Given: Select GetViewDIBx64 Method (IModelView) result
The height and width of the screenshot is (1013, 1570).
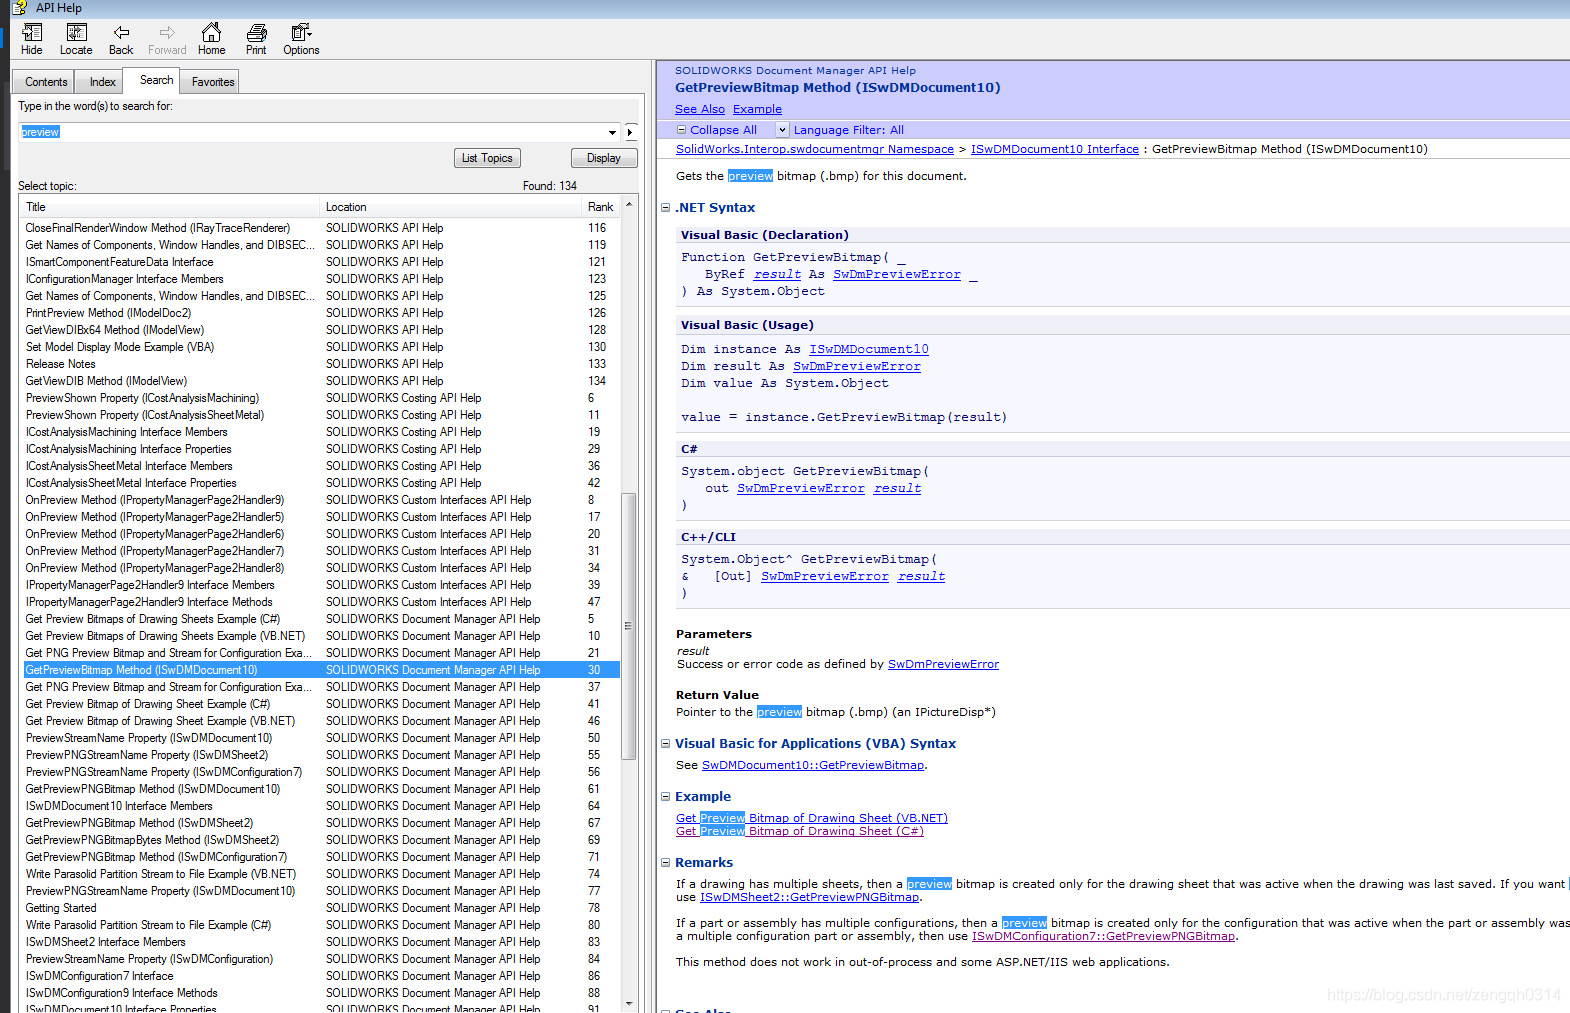Looking at the screenshot, I should [321, 330].
